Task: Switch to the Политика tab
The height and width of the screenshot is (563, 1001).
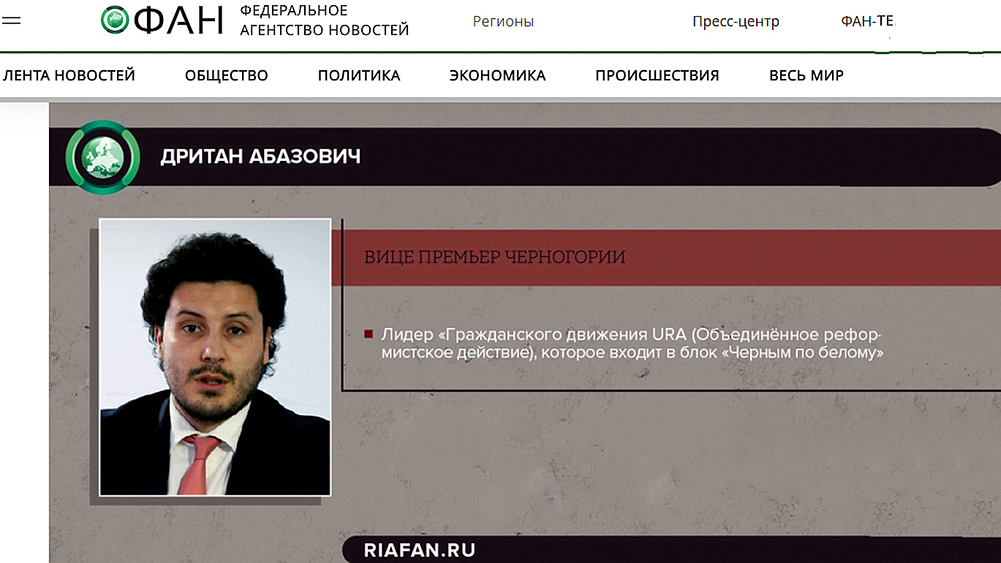Action: tap(359, 75)
